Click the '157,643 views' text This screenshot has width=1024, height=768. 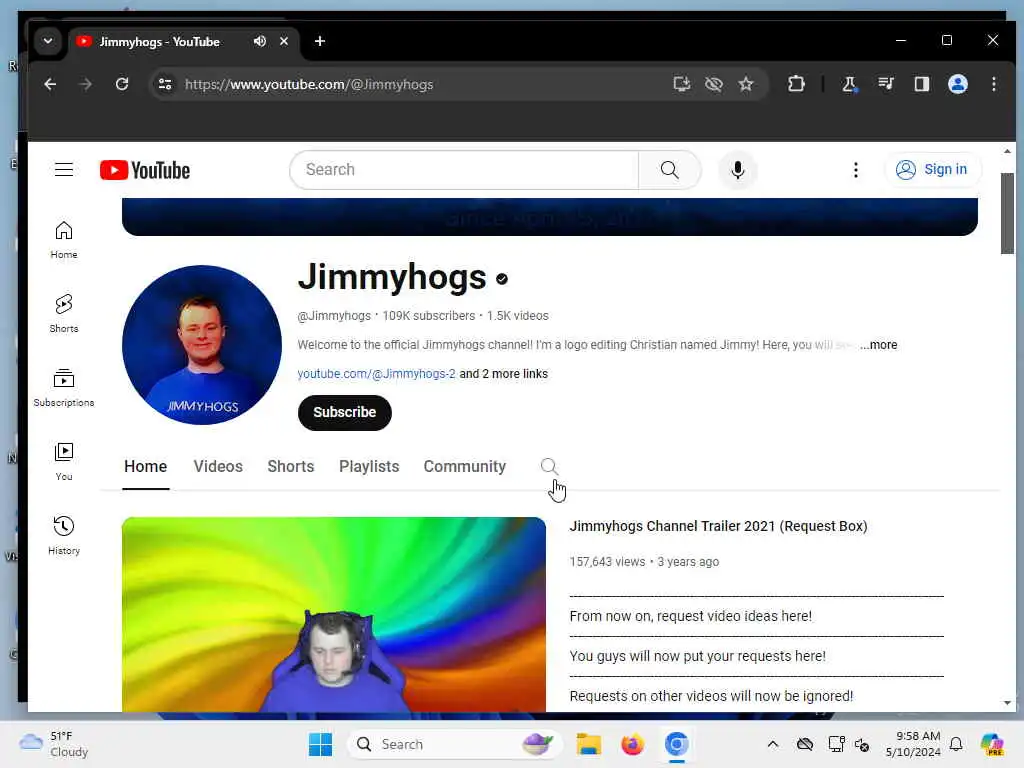(x=607, y=562)
